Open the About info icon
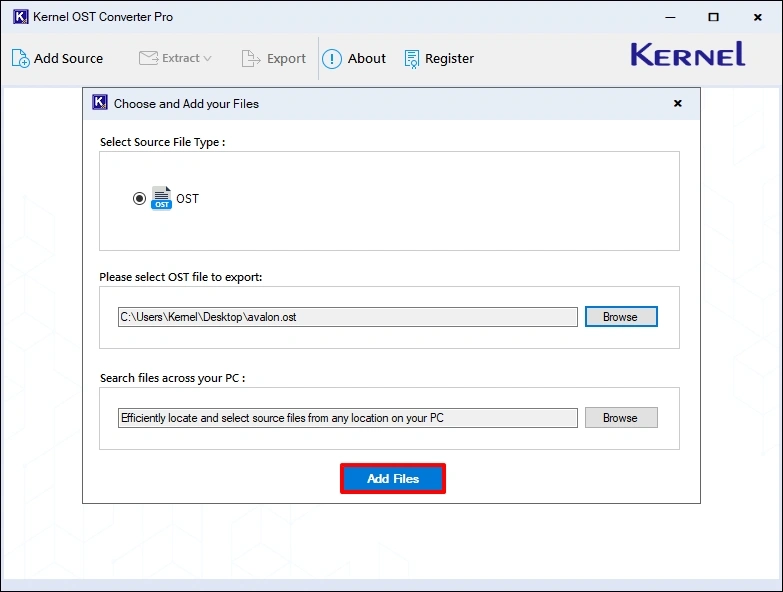Image resolution: width=783 pixels, height=592 pixels. 332,59
